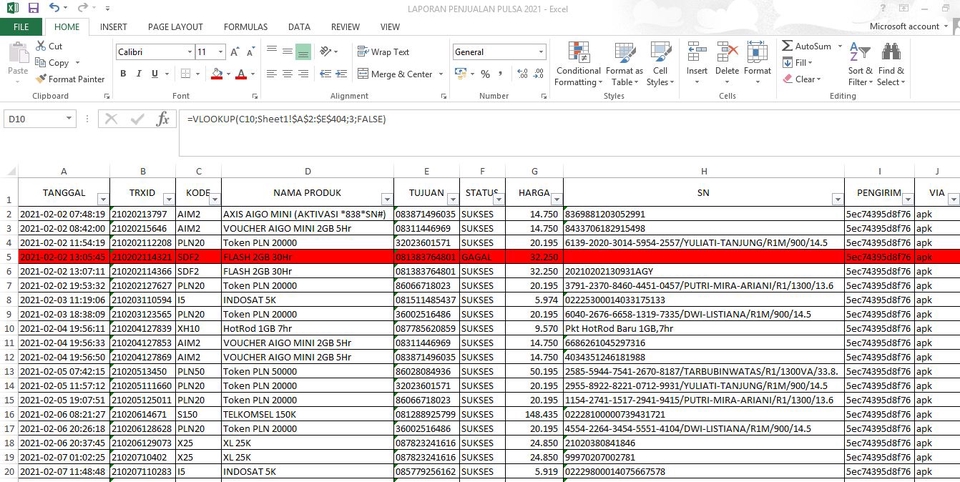Align cell text right
This screenshot has height=482, width=960.
(303, 73)
